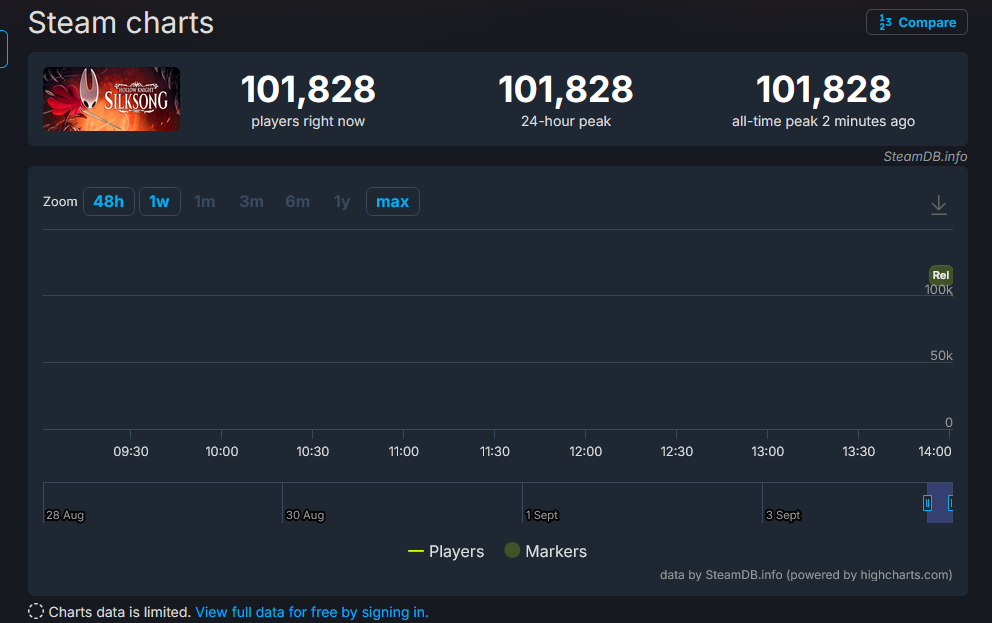Click the Rel release marker

[x=941, y=275]
